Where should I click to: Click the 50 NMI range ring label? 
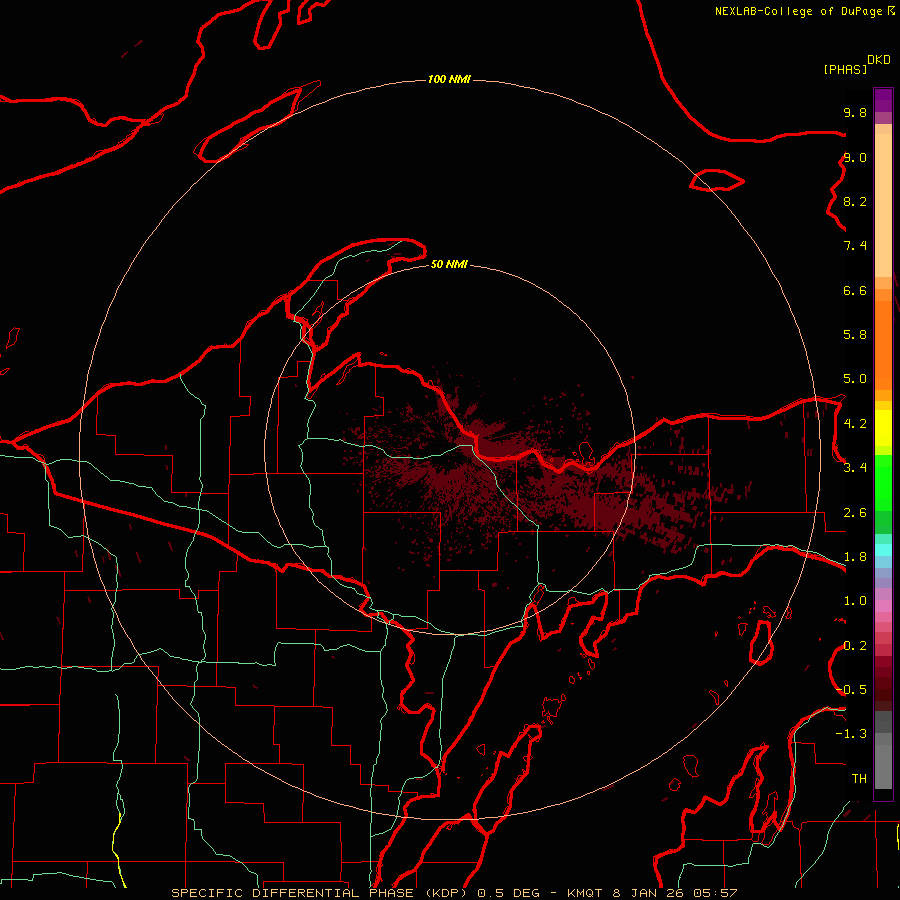449,264
